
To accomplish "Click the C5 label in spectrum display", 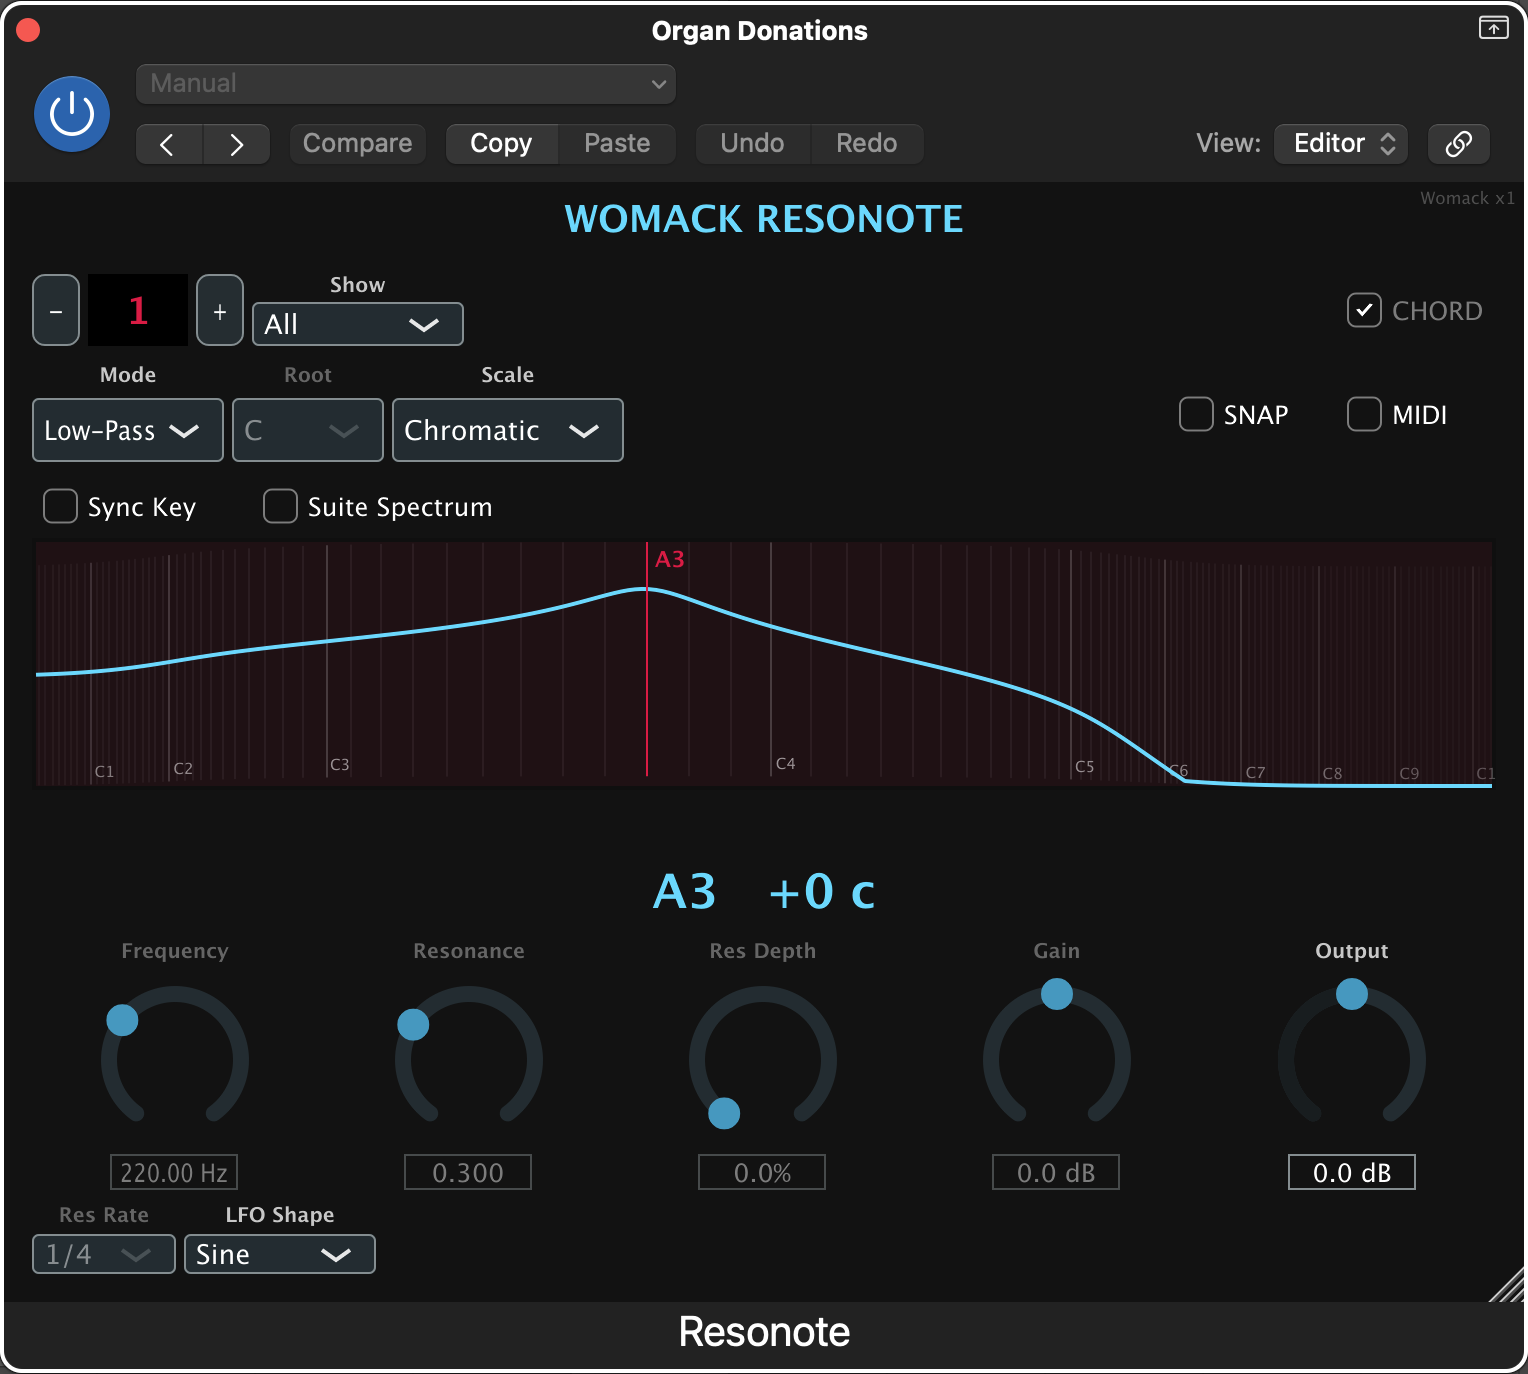I will pyautogui.click(x=1085, y=767).
